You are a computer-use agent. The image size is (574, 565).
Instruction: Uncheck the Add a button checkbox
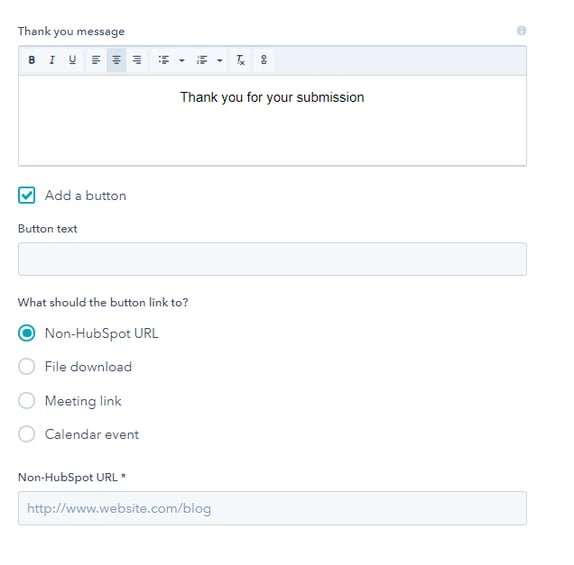tap(27, 195)
